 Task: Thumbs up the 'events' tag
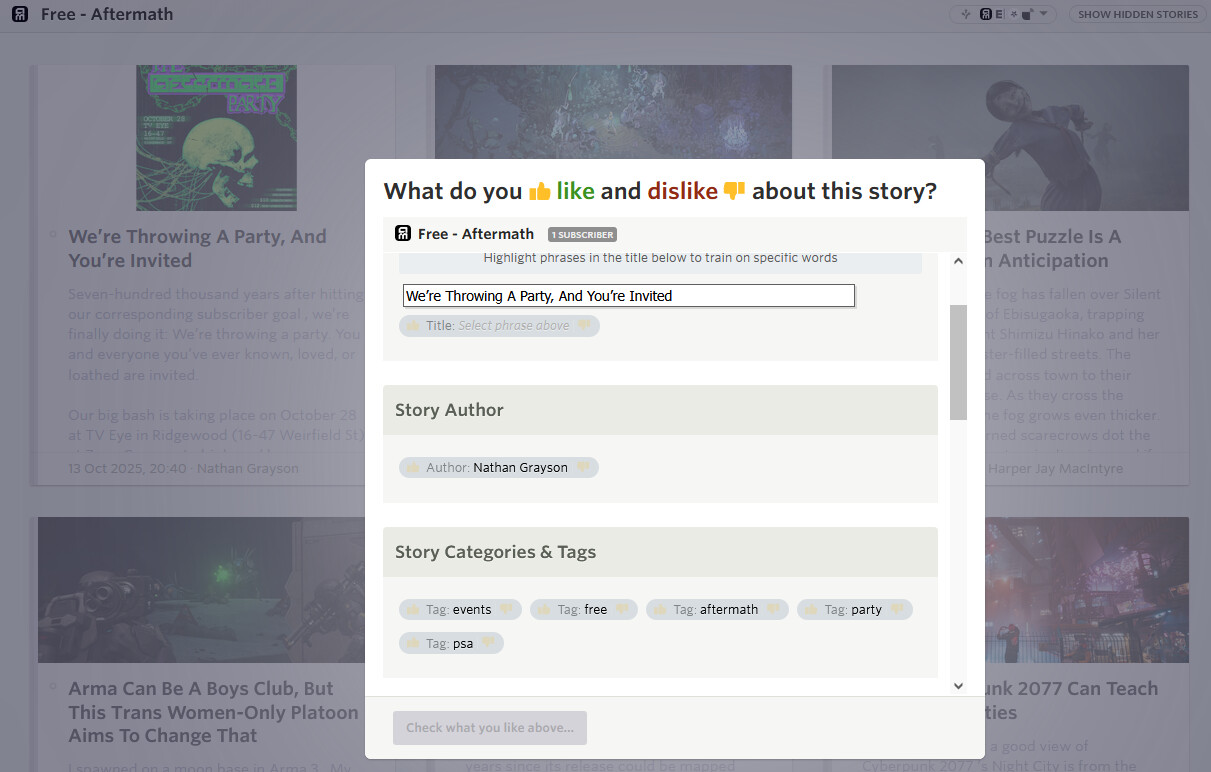(412, 610)
